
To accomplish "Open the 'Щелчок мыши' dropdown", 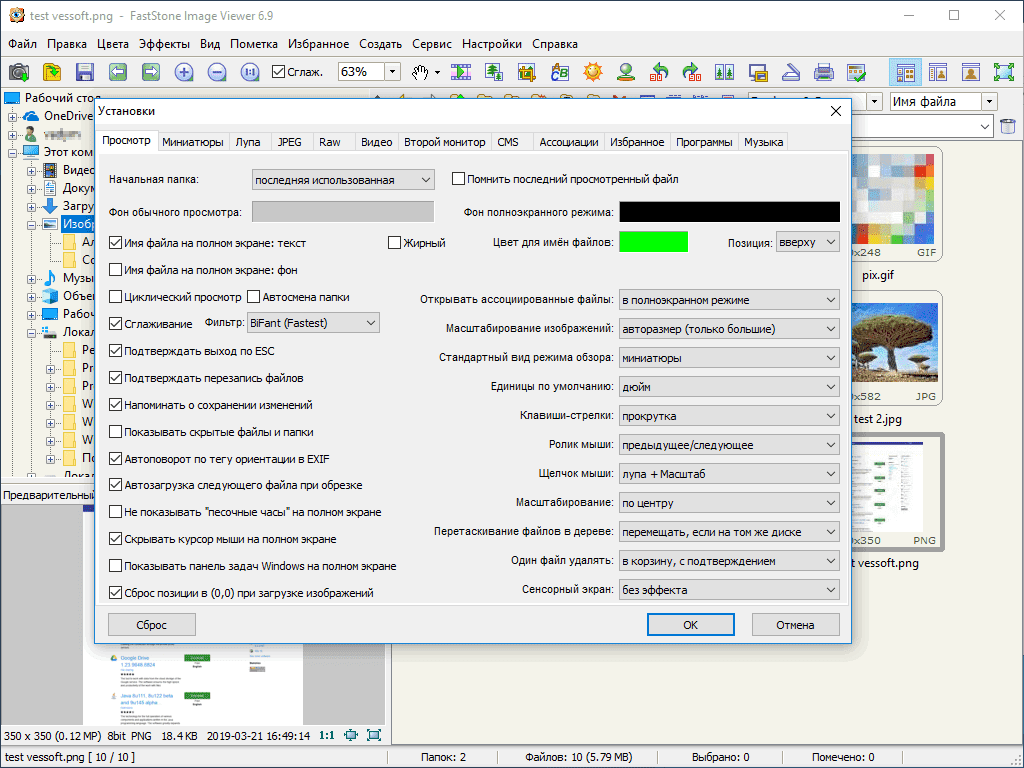I will click(x=729, y=474).
